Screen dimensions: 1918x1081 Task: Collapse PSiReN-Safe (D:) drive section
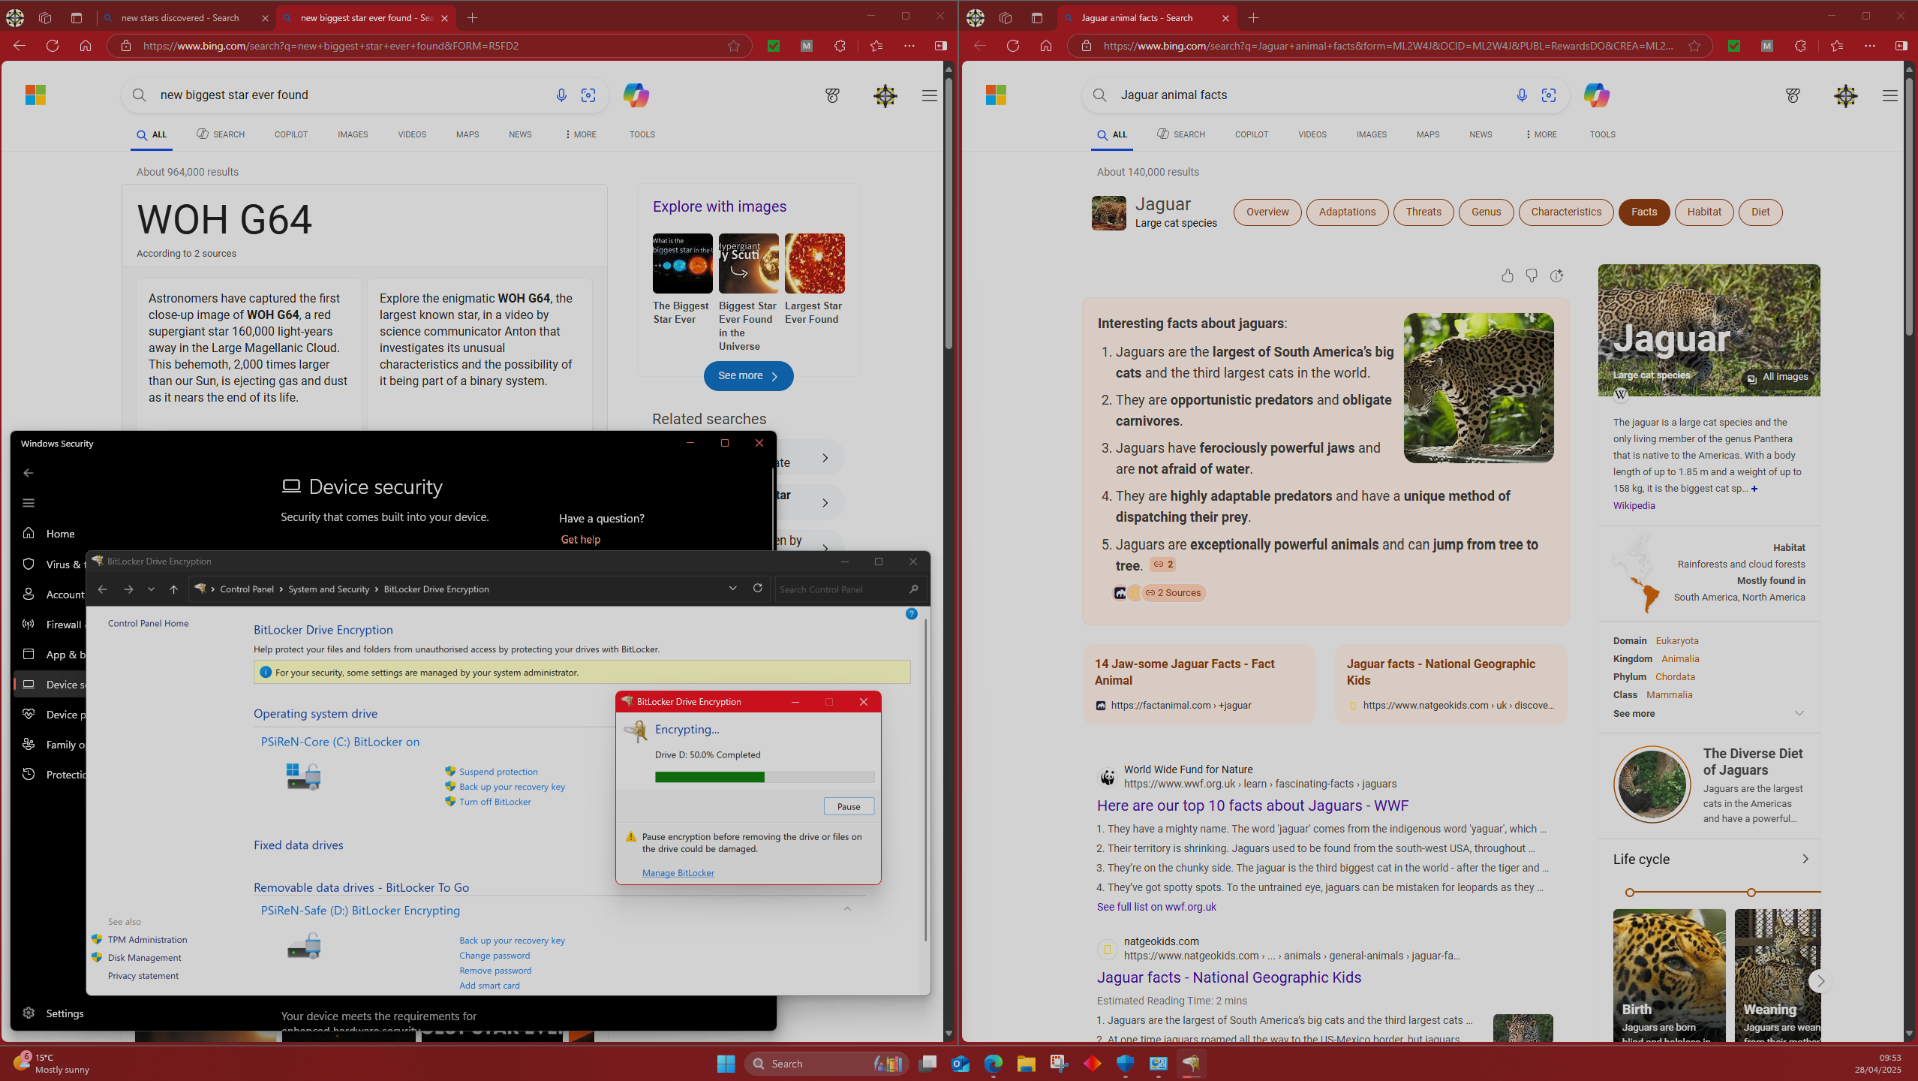click(x=847, y=909)
